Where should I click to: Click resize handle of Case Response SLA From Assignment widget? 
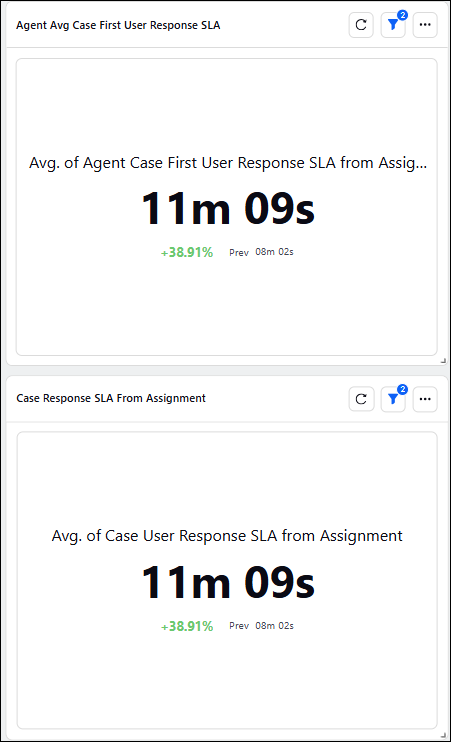pos(443,735)
